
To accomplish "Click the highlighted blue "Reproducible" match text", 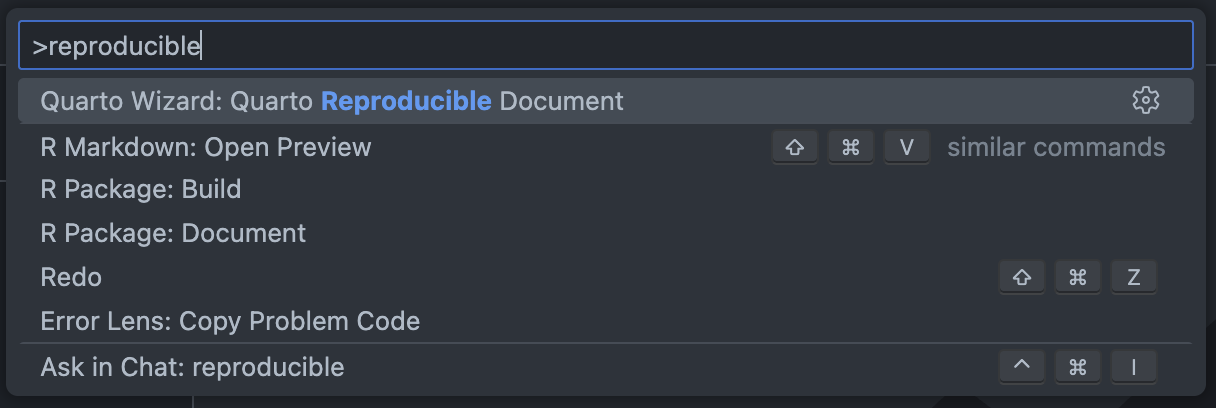I will pos(406,101).
